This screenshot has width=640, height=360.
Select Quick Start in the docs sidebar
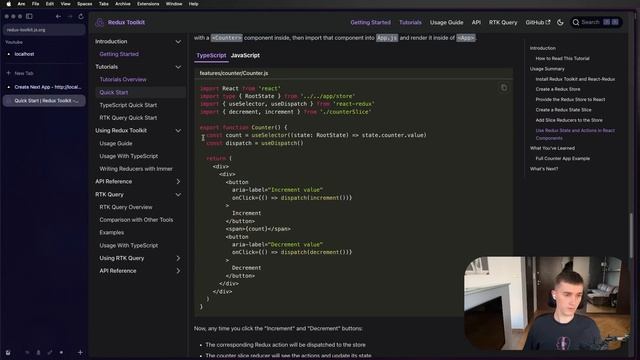click(x=141, y=92)
